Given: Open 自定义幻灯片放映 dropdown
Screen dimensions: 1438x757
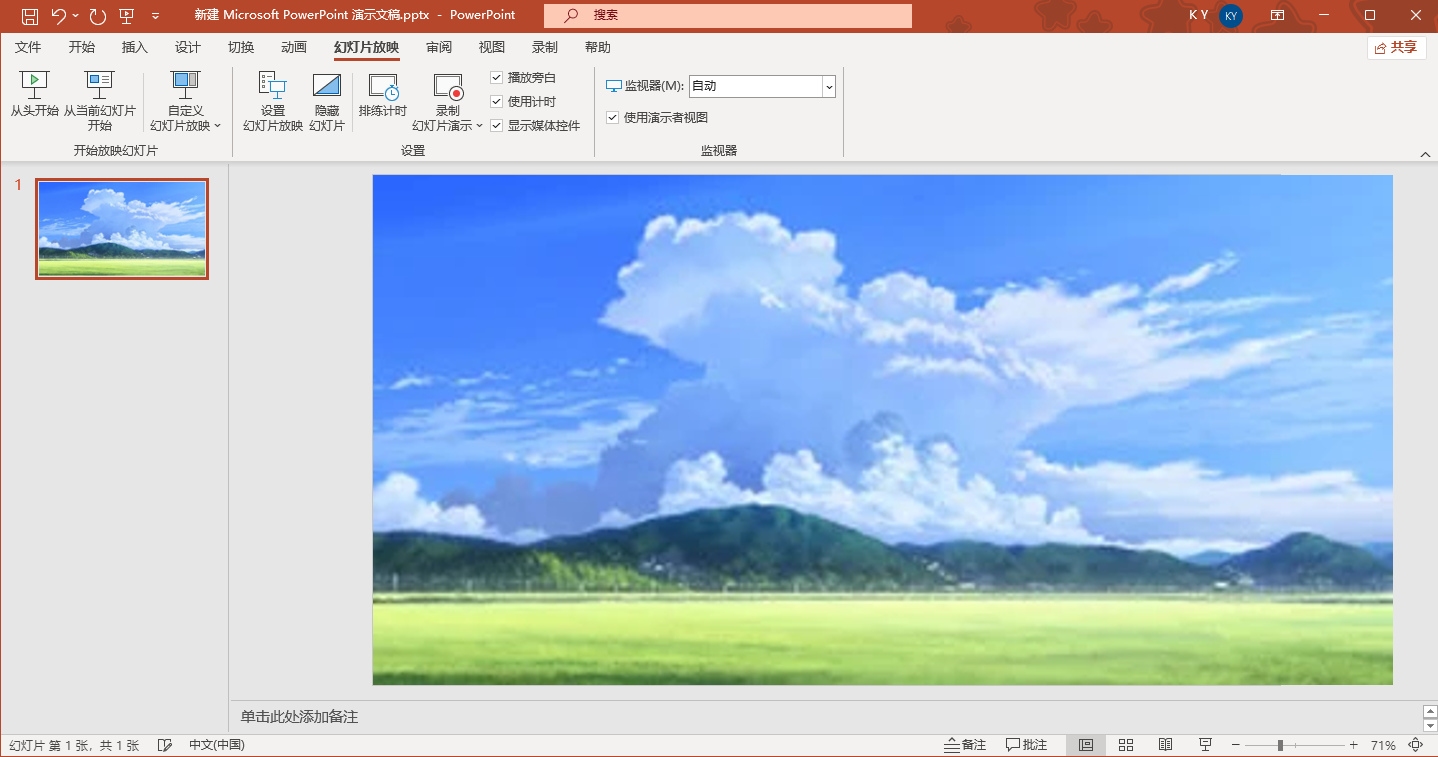Looking at the screenshot, I should [186, 102].
